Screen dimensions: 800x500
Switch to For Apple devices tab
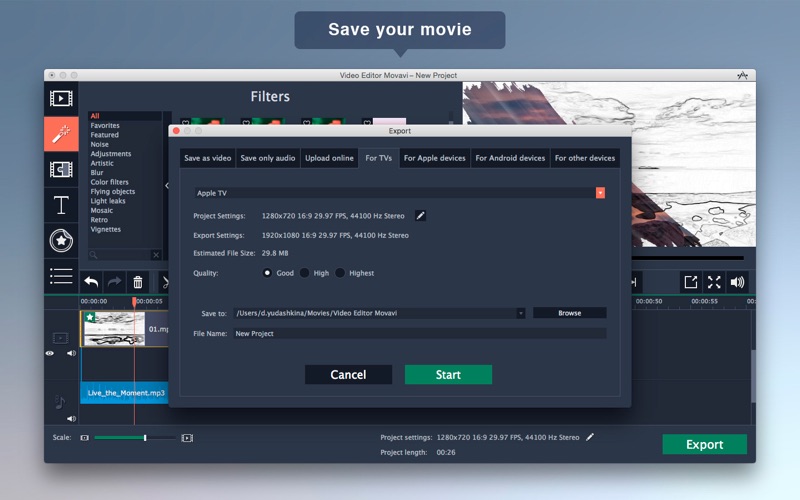(435, 158)
